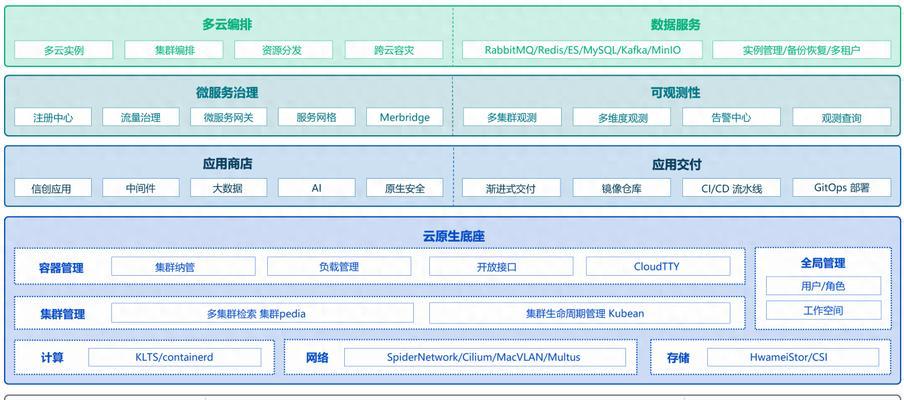
Task: Select the 微服务网关 box
Action: coord(229,118)
